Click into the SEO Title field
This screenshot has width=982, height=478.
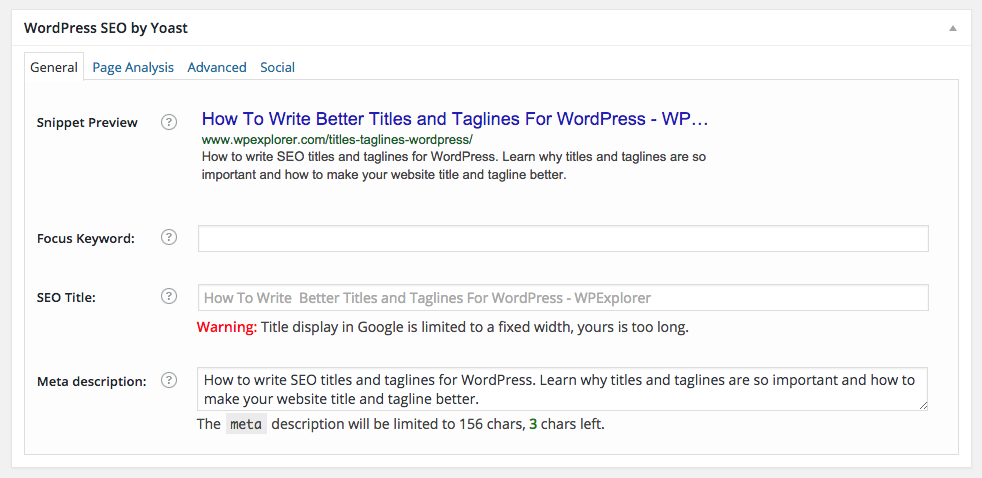click(x=563, y=298)
